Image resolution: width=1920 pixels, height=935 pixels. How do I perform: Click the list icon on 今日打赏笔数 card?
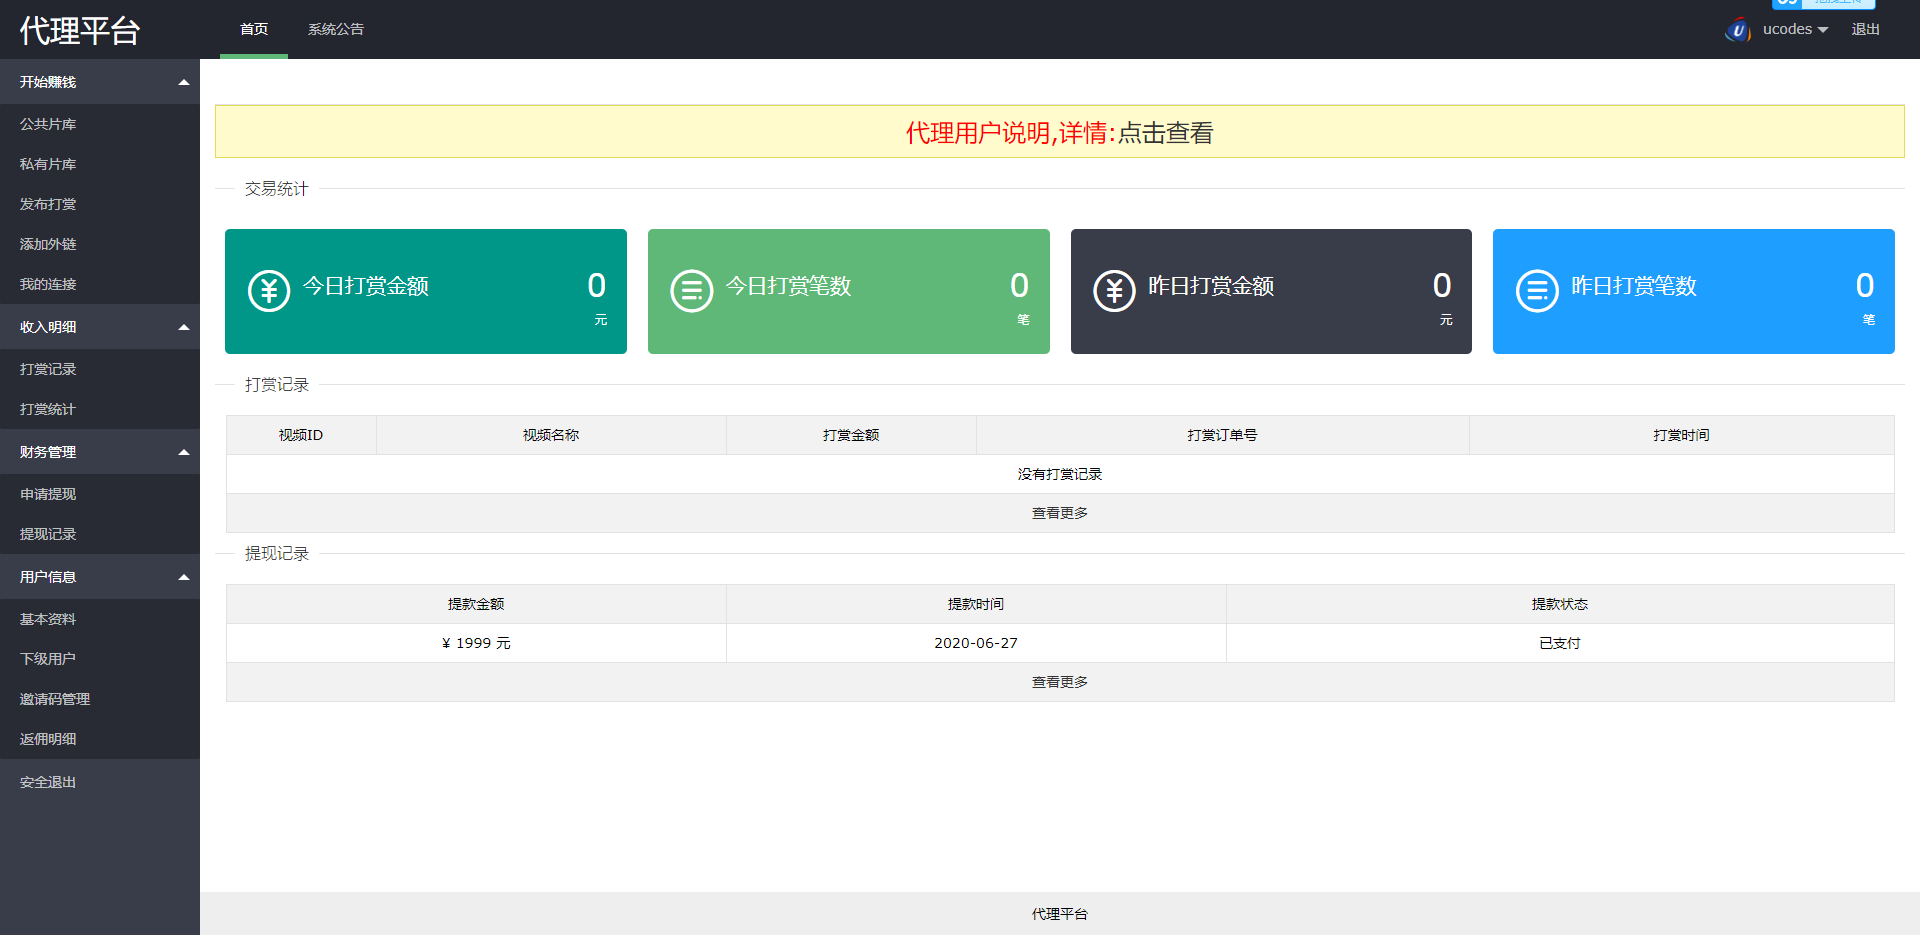691,291
